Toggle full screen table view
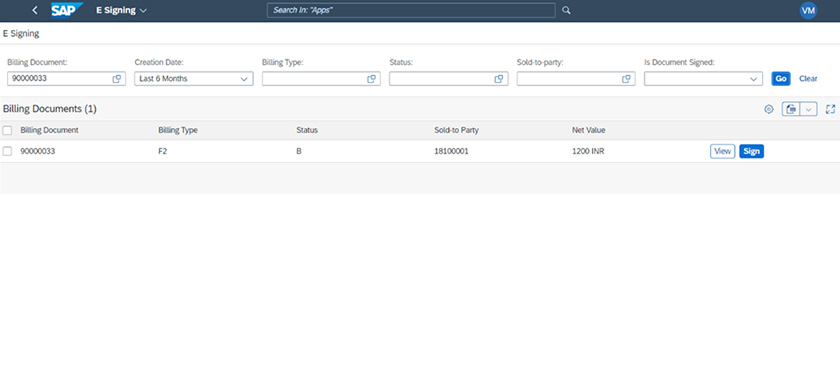 click(x=830, y=109)
